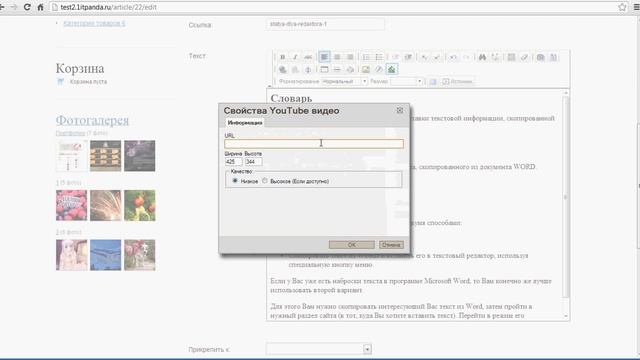Open Категория товаров 6 link
Viewport: 640px width, 360px height.
coord(94,23)
